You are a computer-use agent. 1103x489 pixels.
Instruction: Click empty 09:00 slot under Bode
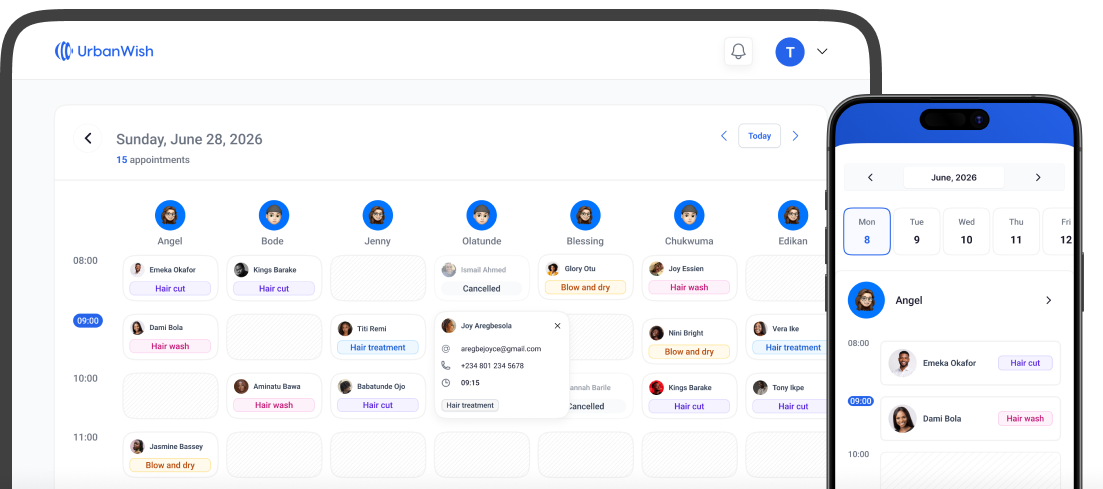pos(274,337)
